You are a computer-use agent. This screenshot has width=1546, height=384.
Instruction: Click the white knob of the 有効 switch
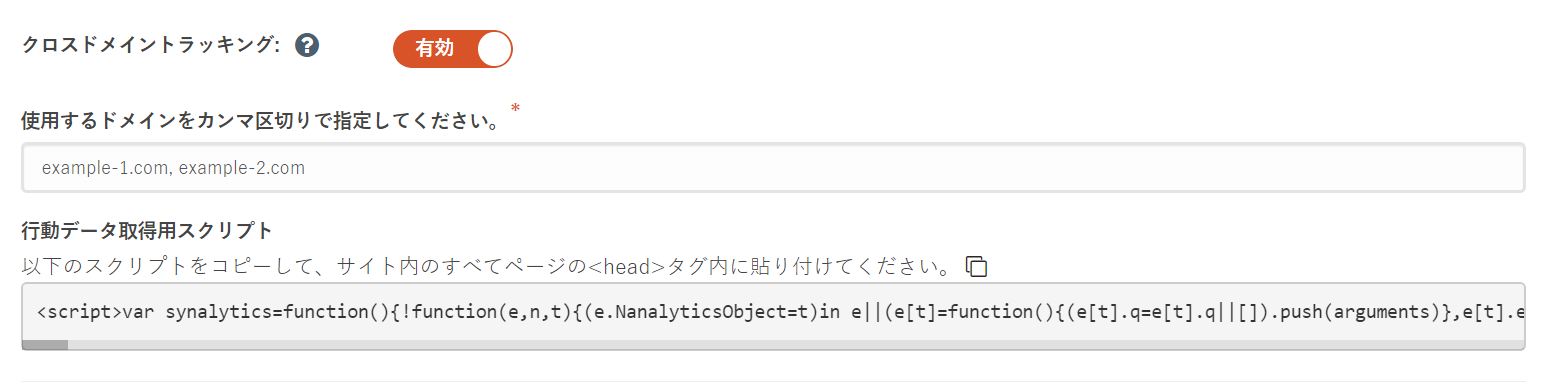[x=494, y=48]
